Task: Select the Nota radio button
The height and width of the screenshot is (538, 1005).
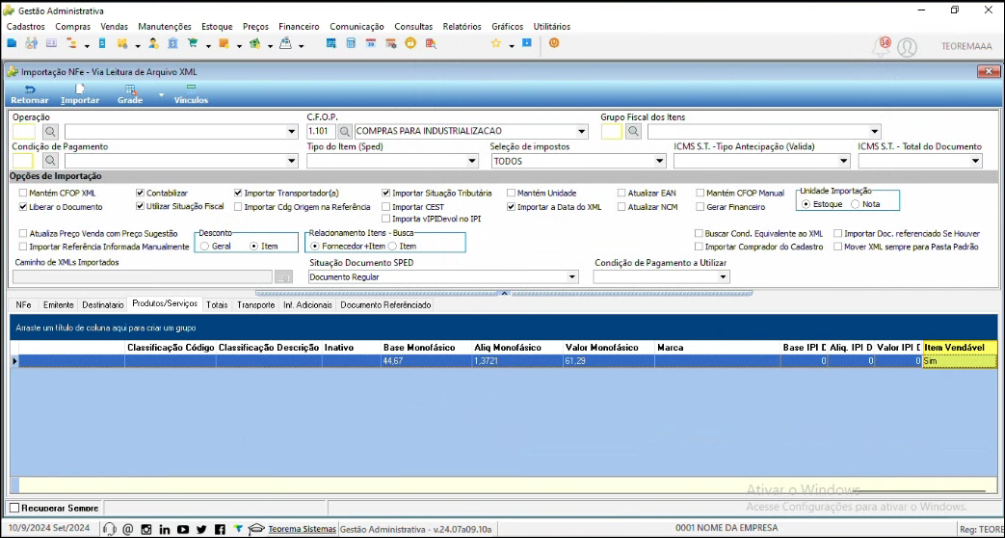Action: pos(855,204)
